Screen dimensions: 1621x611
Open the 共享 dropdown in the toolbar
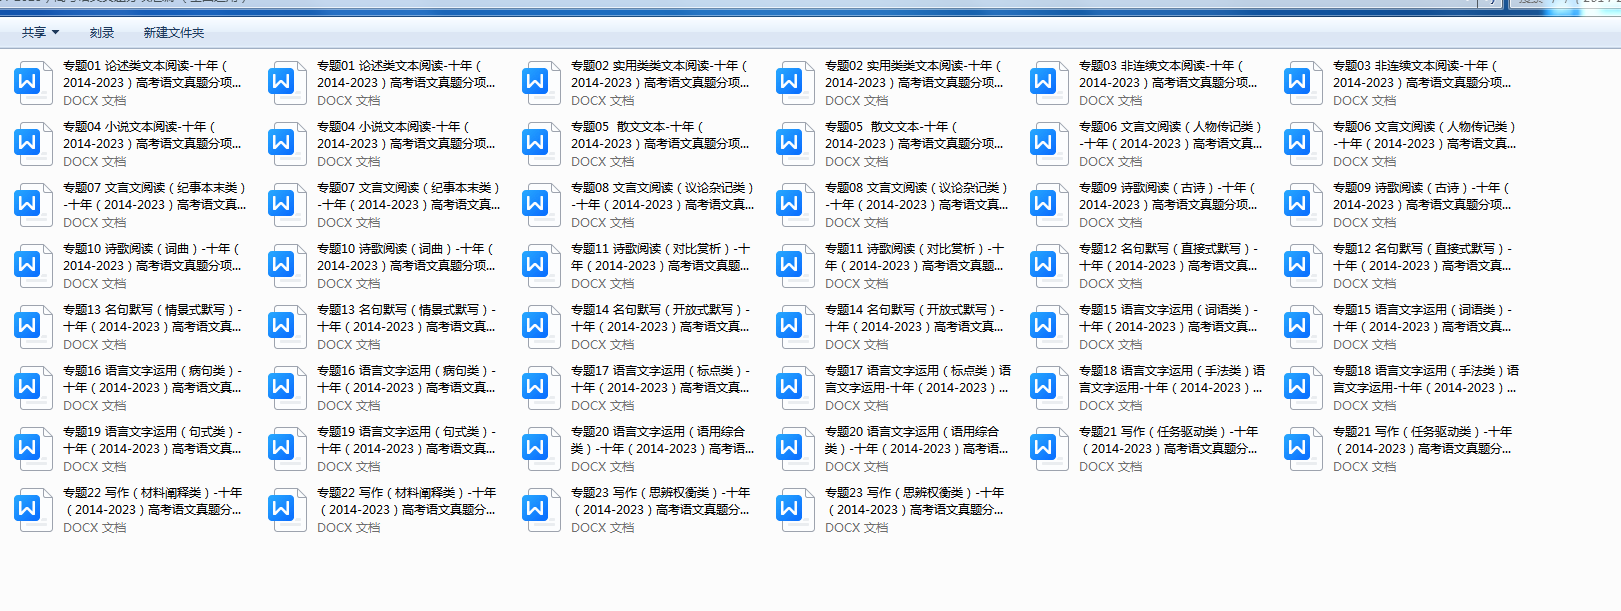coord(40,33)
